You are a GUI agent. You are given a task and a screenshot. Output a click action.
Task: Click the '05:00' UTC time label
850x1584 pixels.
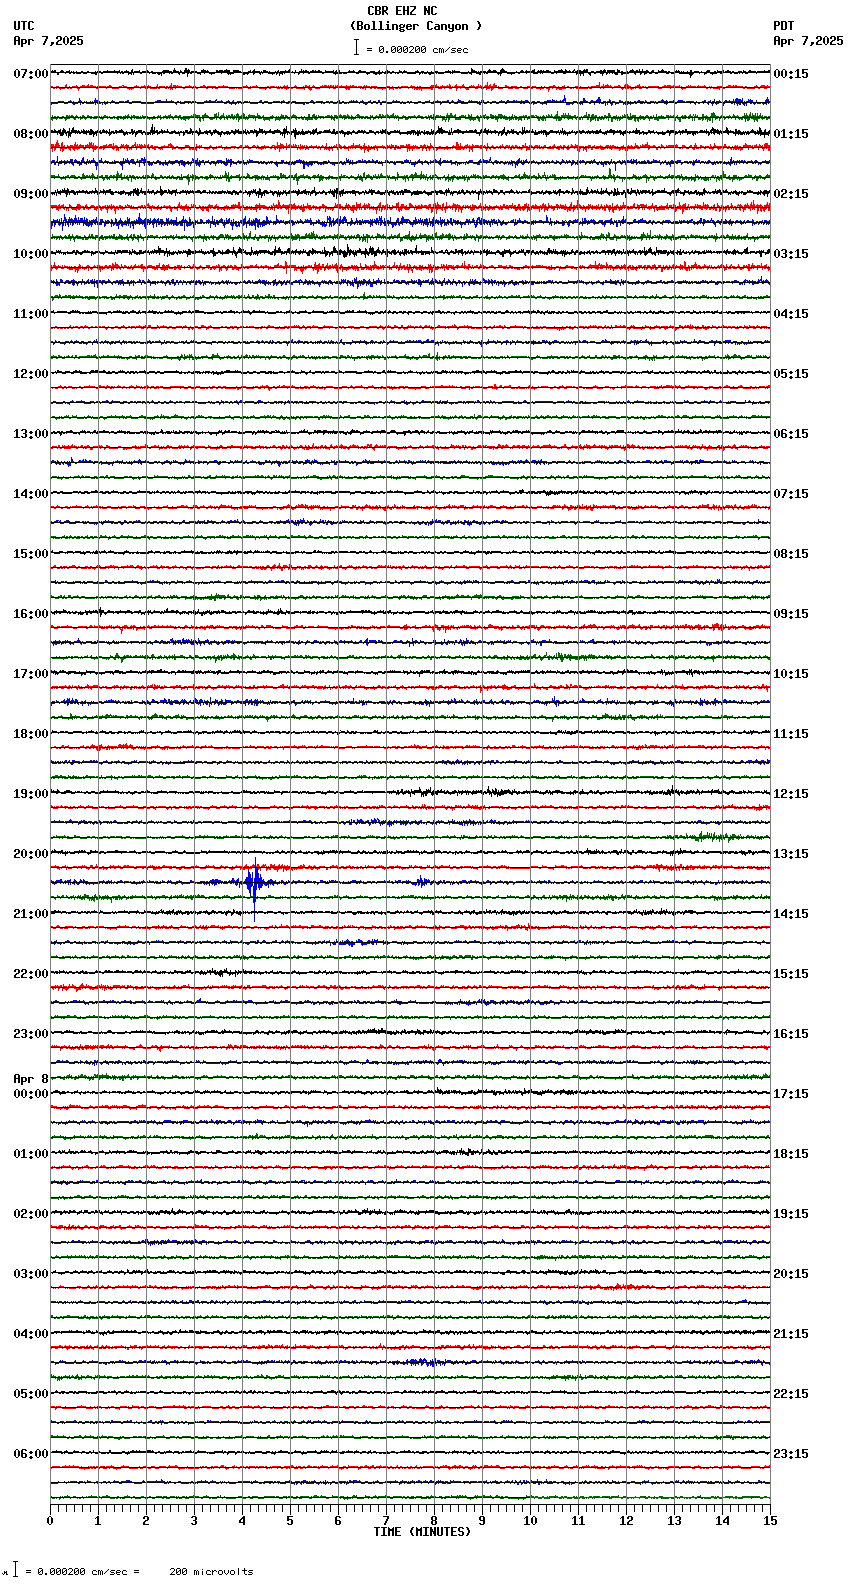[x=31, y=1394]
